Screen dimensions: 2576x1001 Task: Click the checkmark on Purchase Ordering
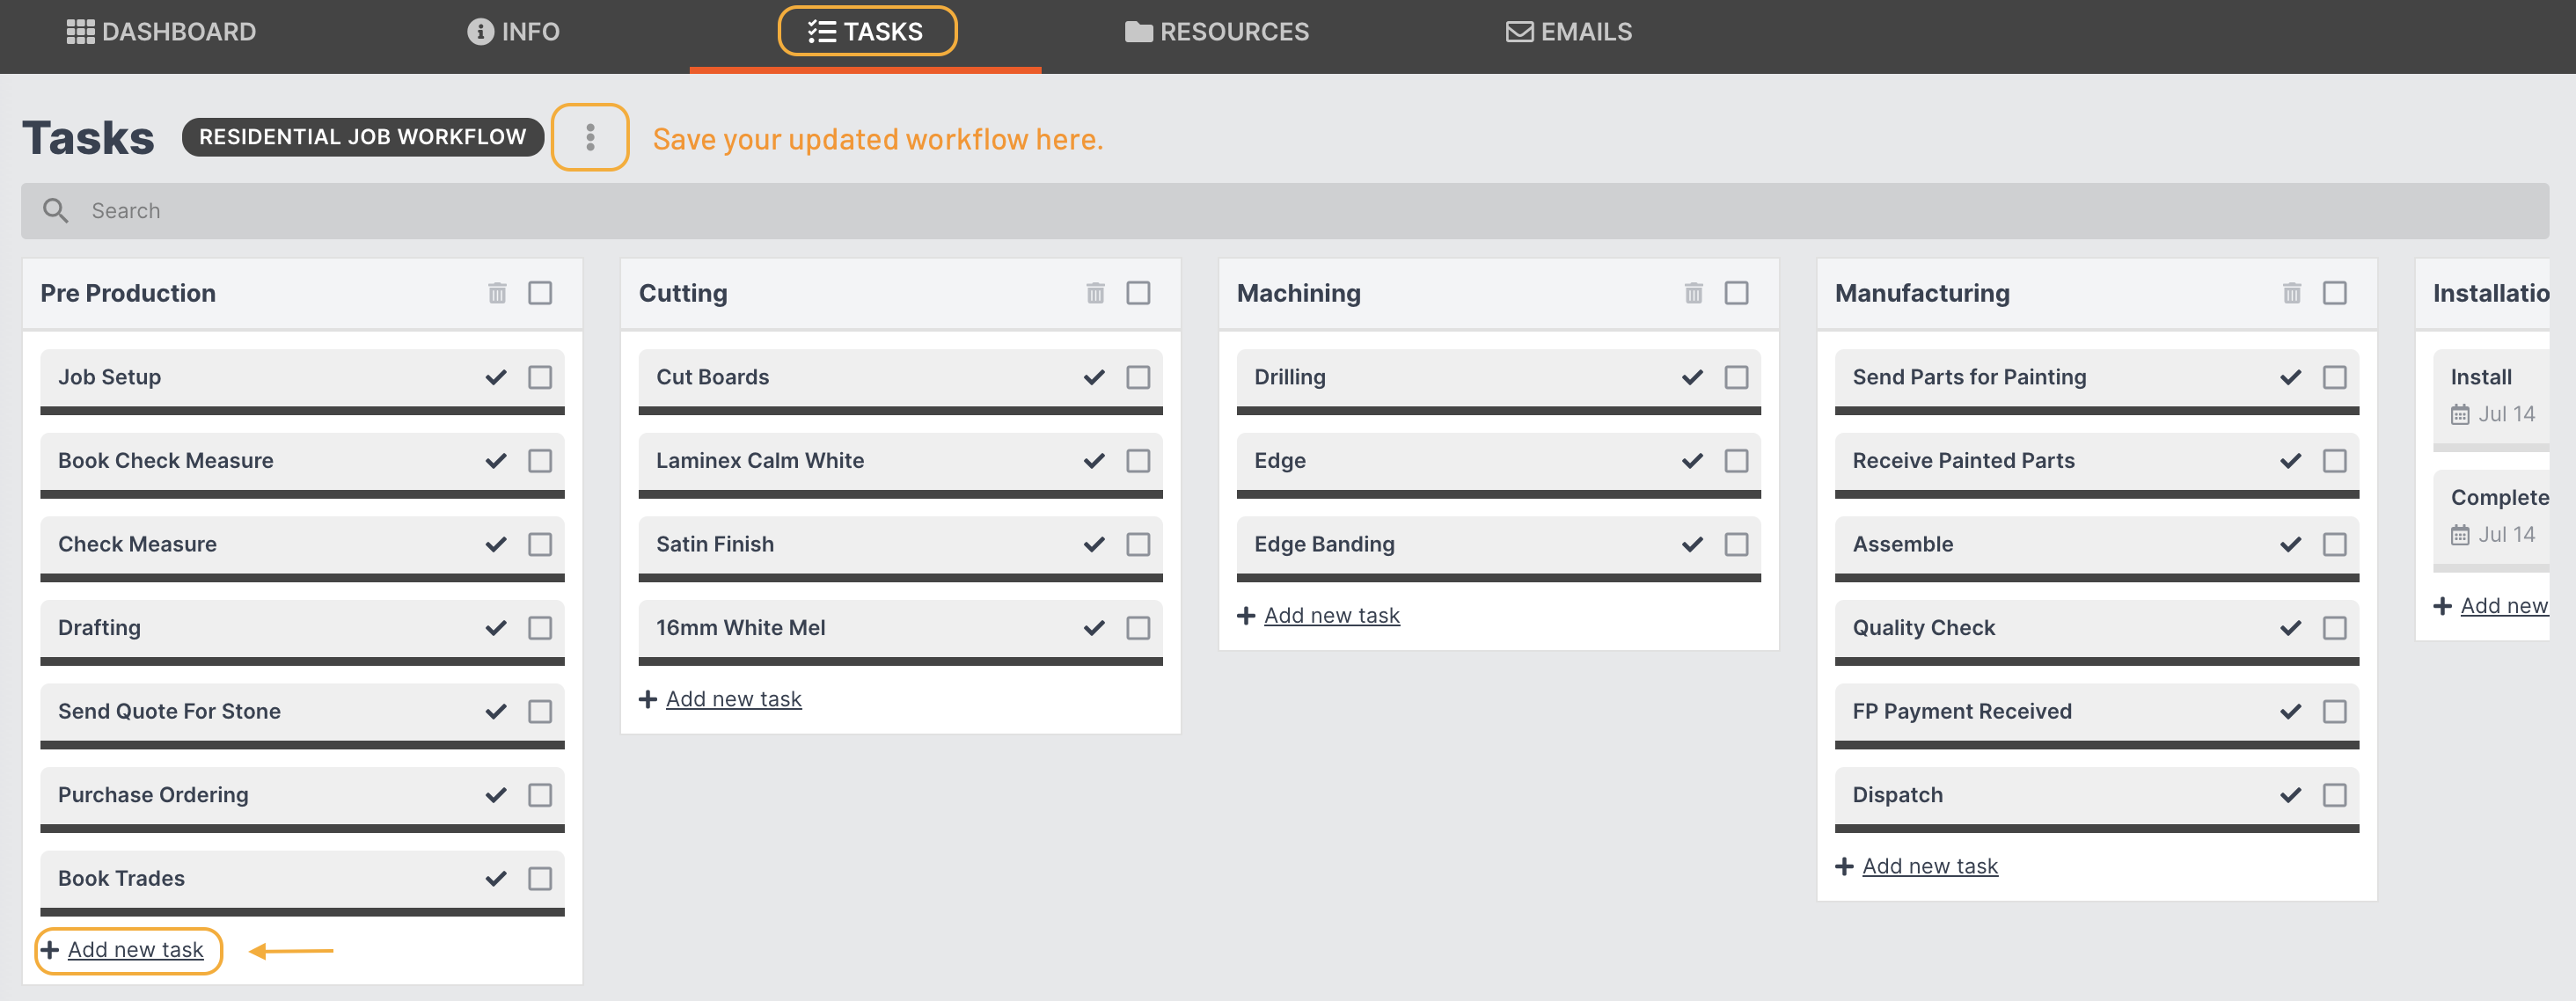pos(496,795)
